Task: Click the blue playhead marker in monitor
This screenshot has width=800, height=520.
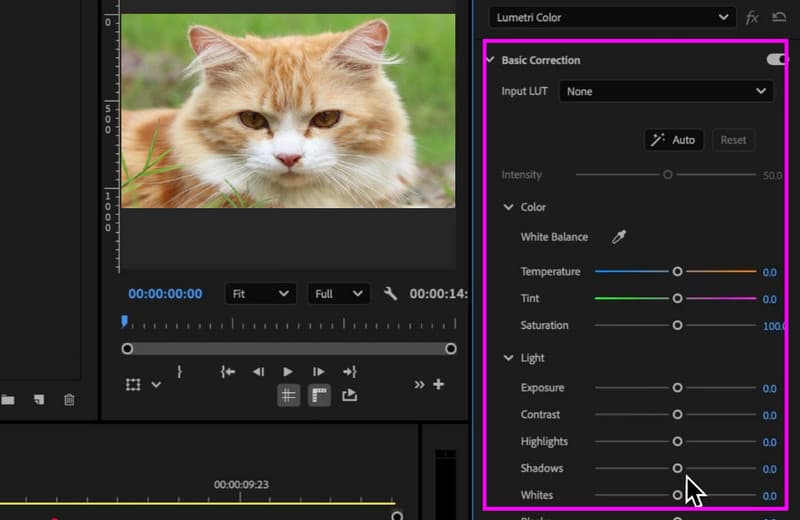Action: 124,321
